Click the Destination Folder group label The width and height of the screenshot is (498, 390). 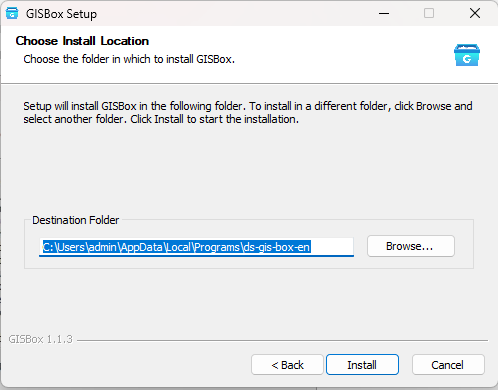pyautogui.click(x=75, y=220)
